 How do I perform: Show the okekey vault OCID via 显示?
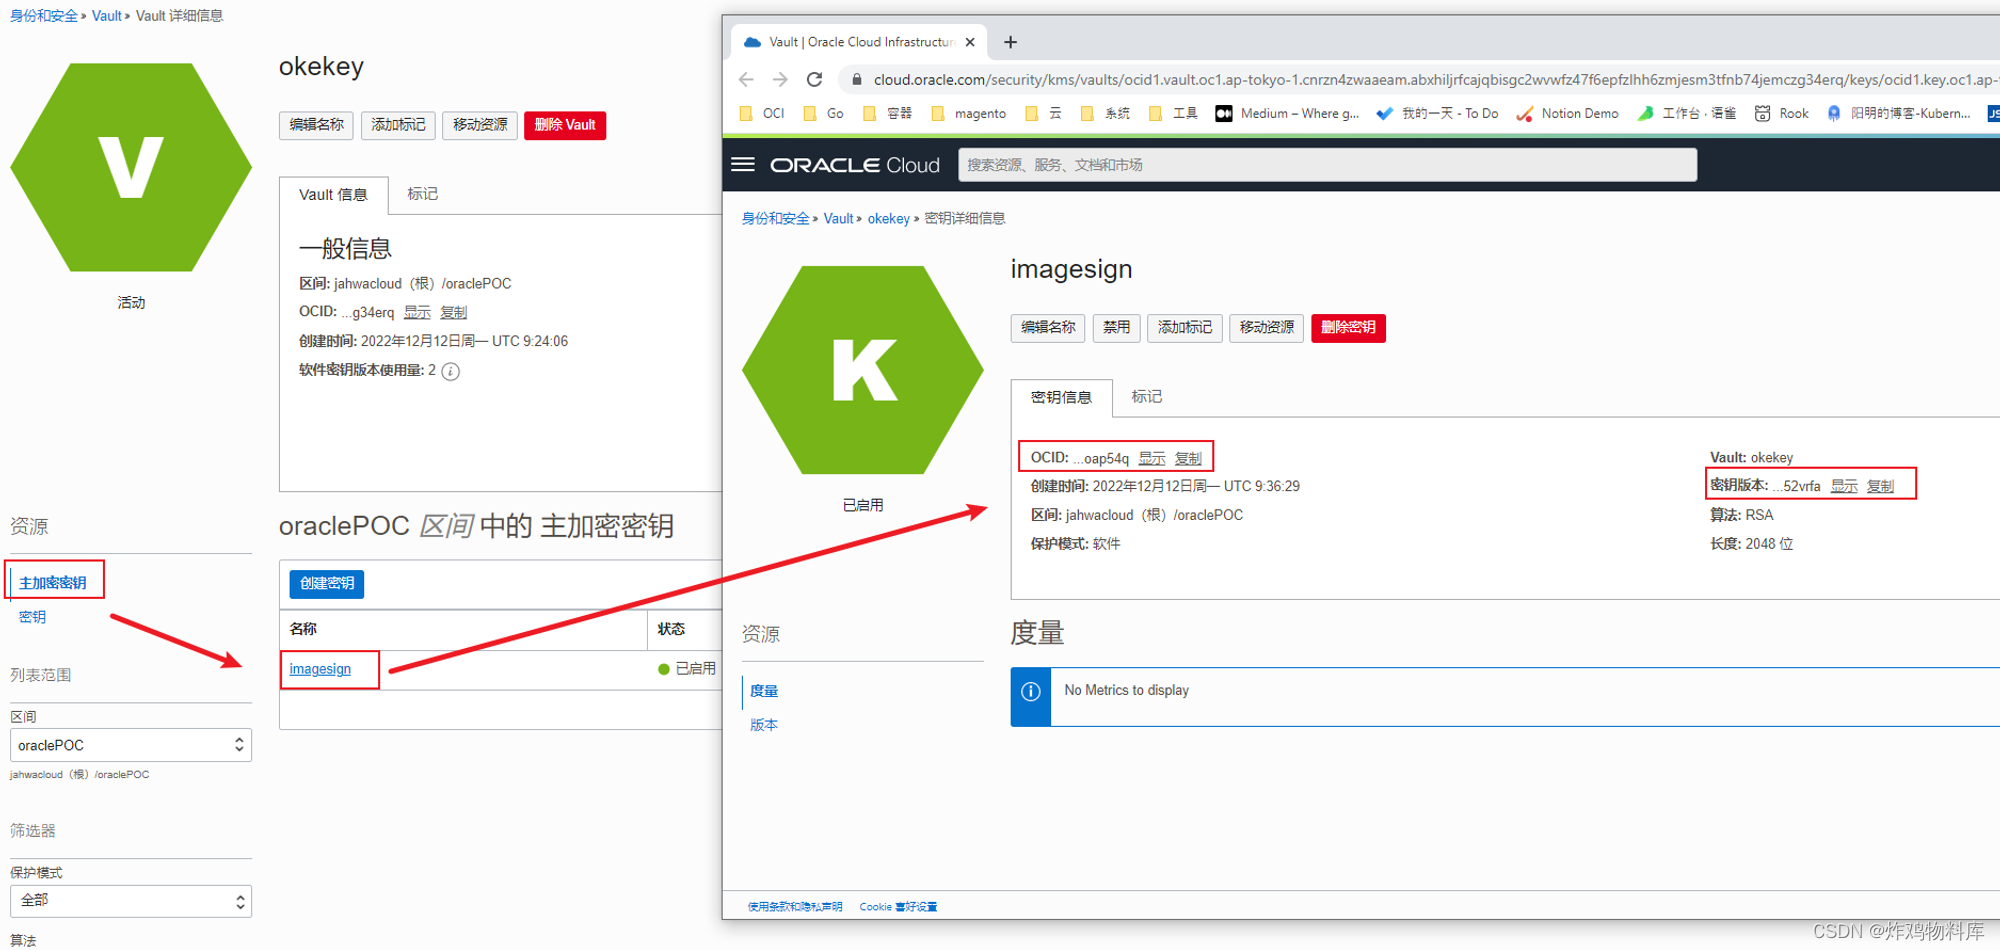tap(417, 312)
